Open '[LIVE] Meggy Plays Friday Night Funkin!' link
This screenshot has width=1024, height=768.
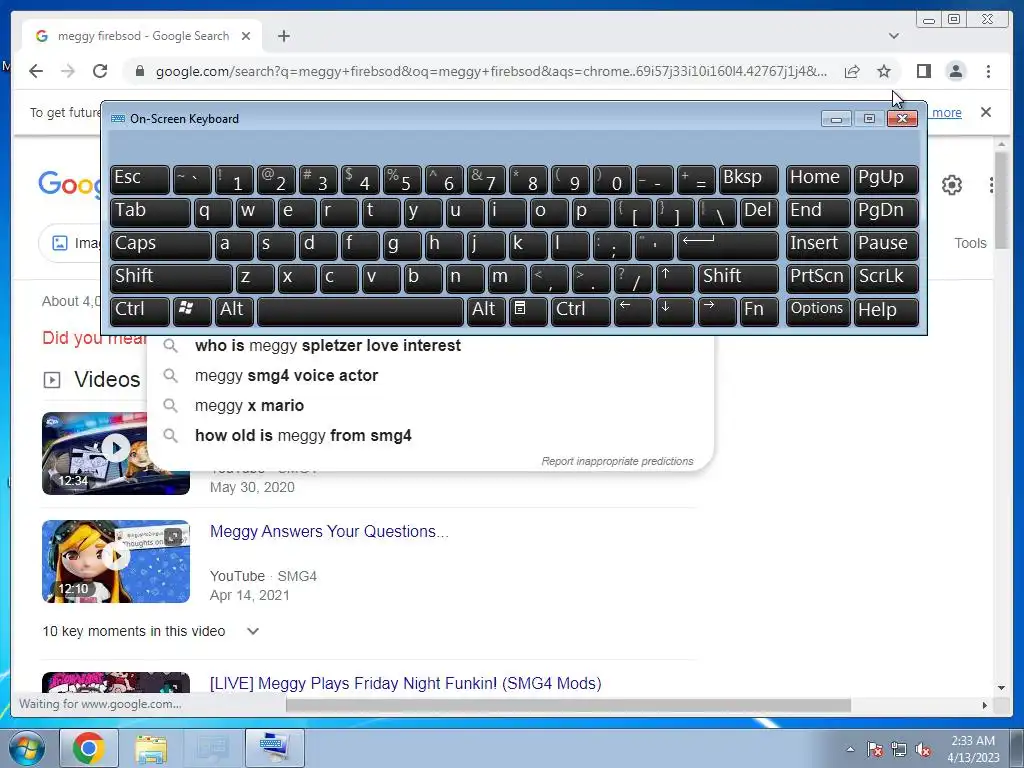point(406,683)
